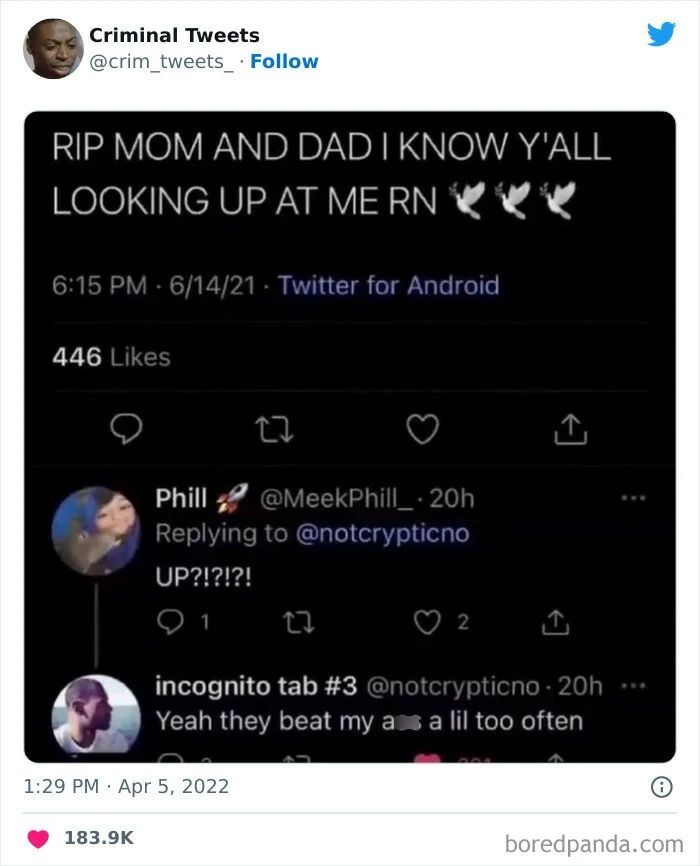
Task: Follow the crim_tweets_ account
Action: click(284, 61)
